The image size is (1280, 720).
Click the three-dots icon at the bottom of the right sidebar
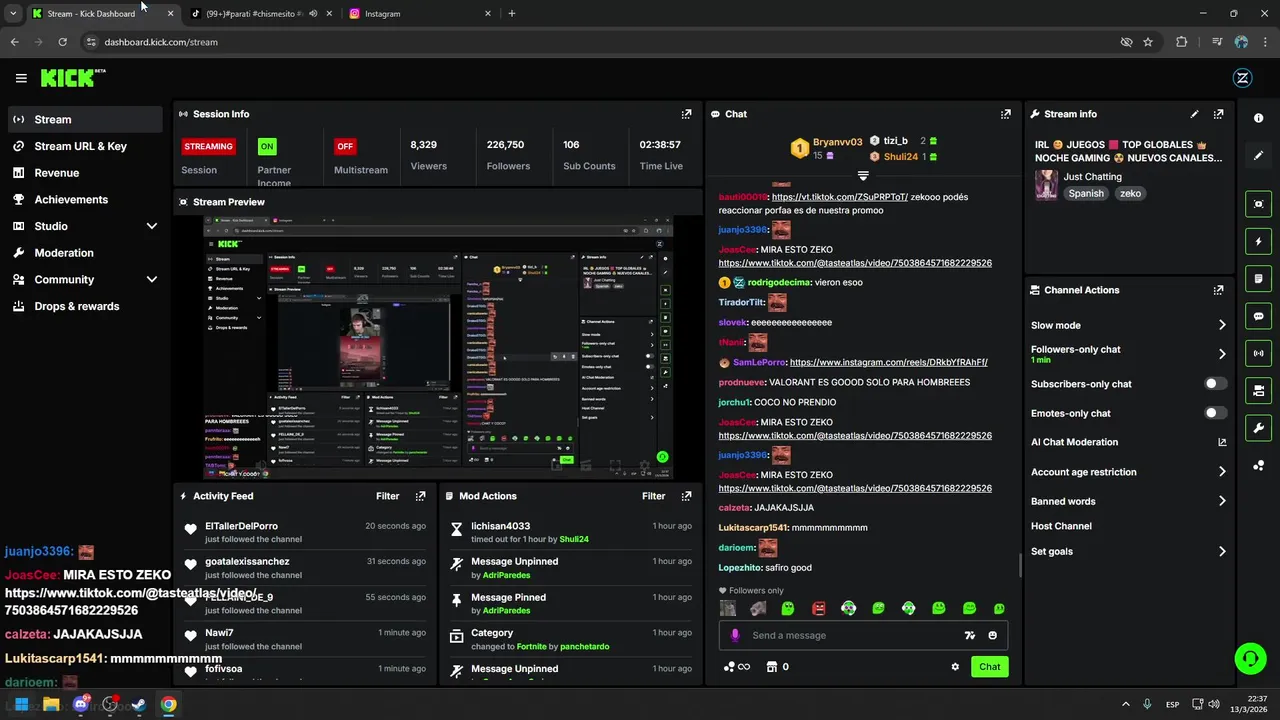pos(1259,466)
